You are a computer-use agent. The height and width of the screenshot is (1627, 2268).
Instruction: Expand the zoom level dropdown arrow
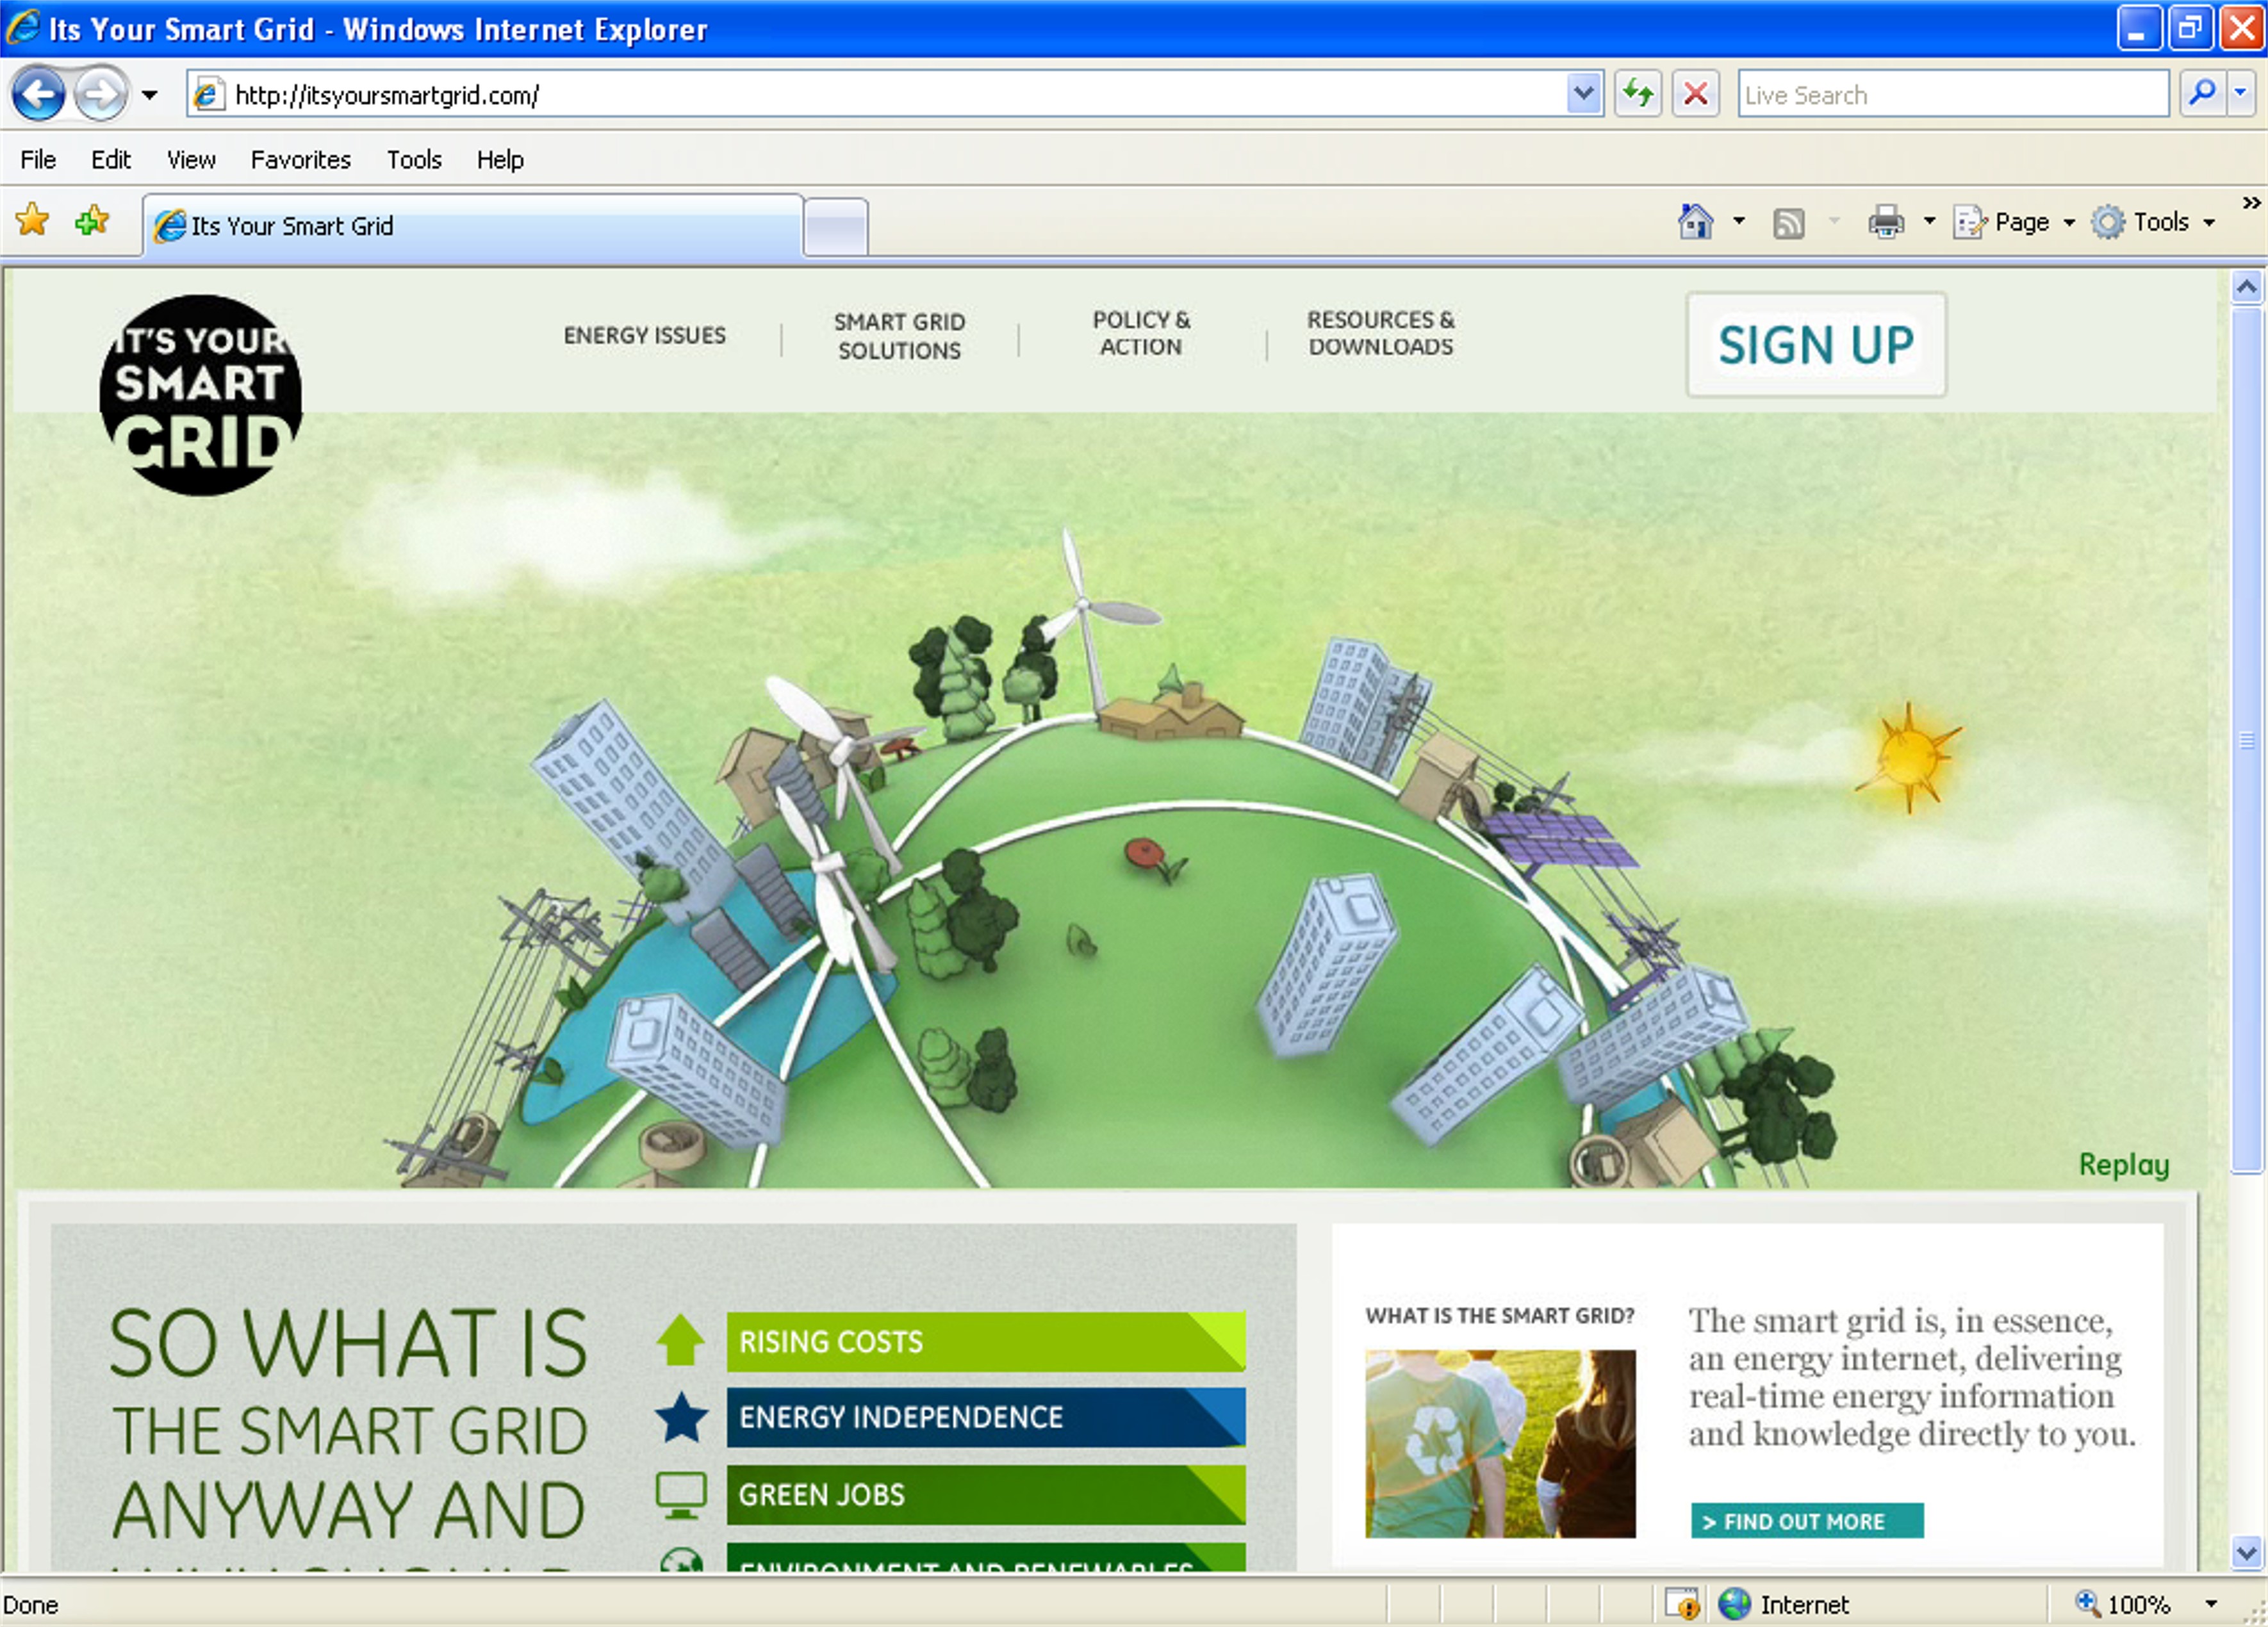coord(2211,1604)
